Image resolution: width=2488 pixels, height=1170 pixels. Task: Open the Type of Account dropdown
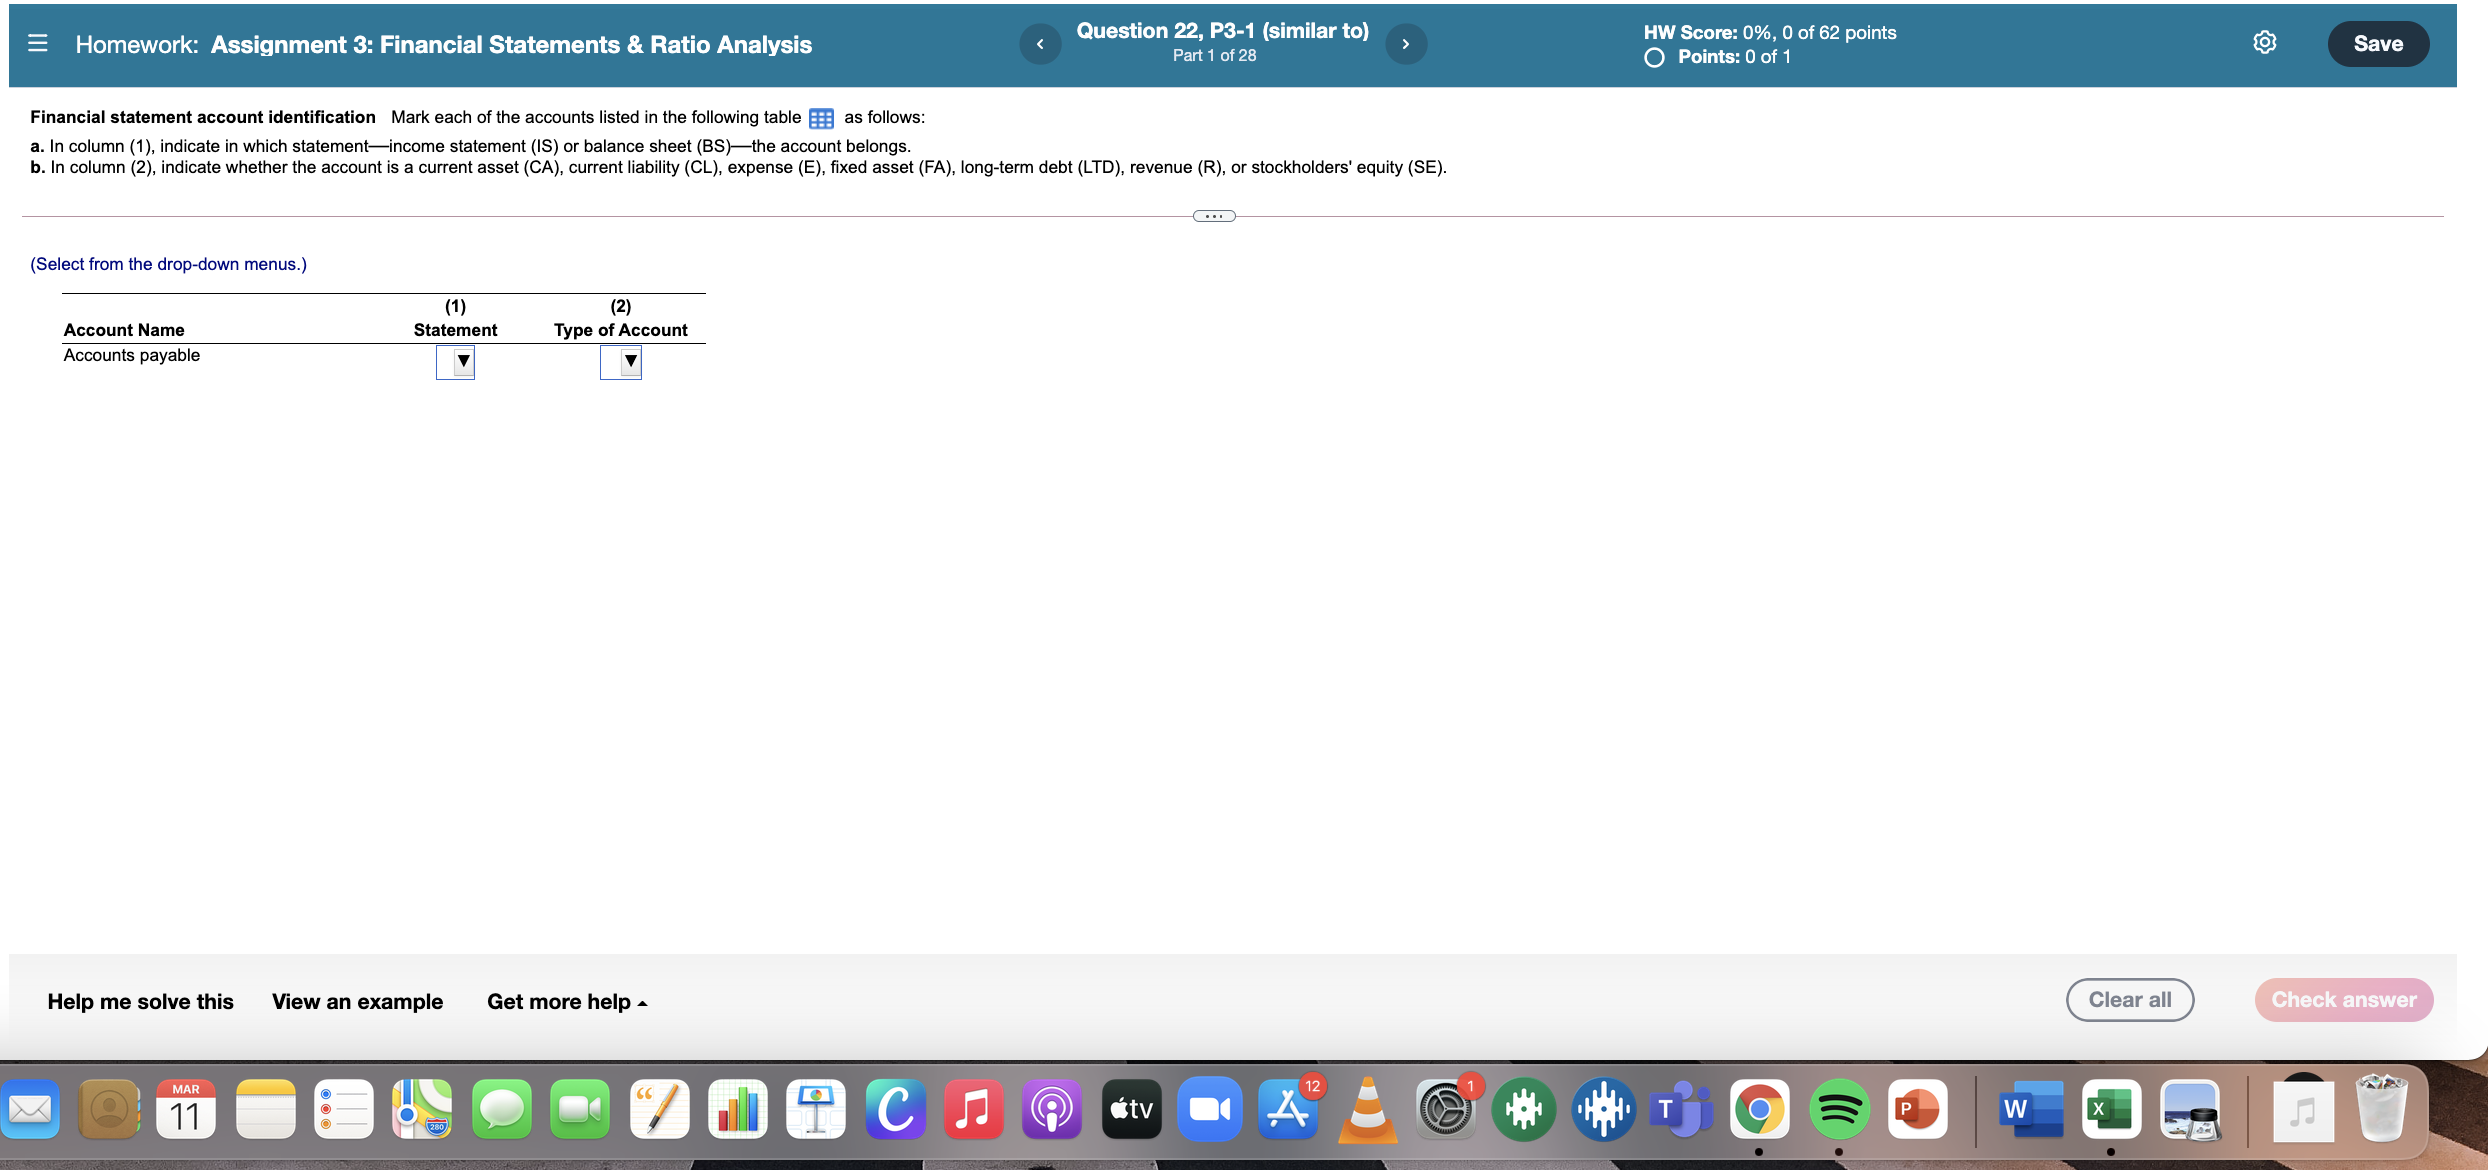point(621,362)
